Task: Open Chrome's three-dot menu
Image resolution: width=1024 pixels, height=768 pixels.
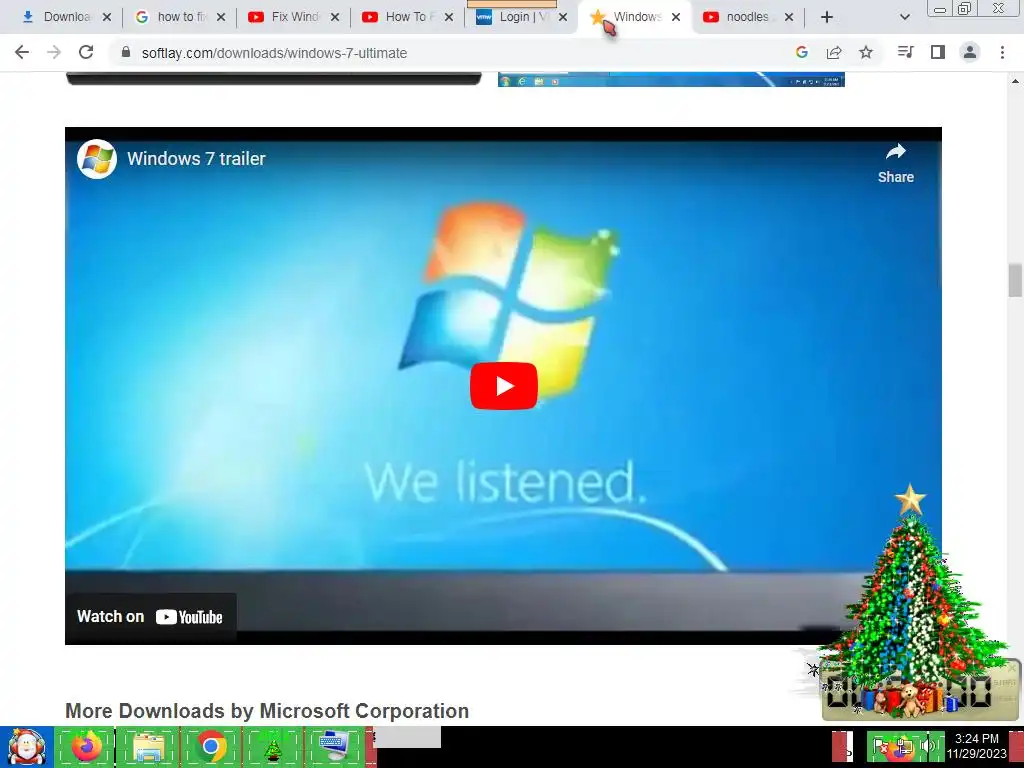Action: coord(1002,52)
